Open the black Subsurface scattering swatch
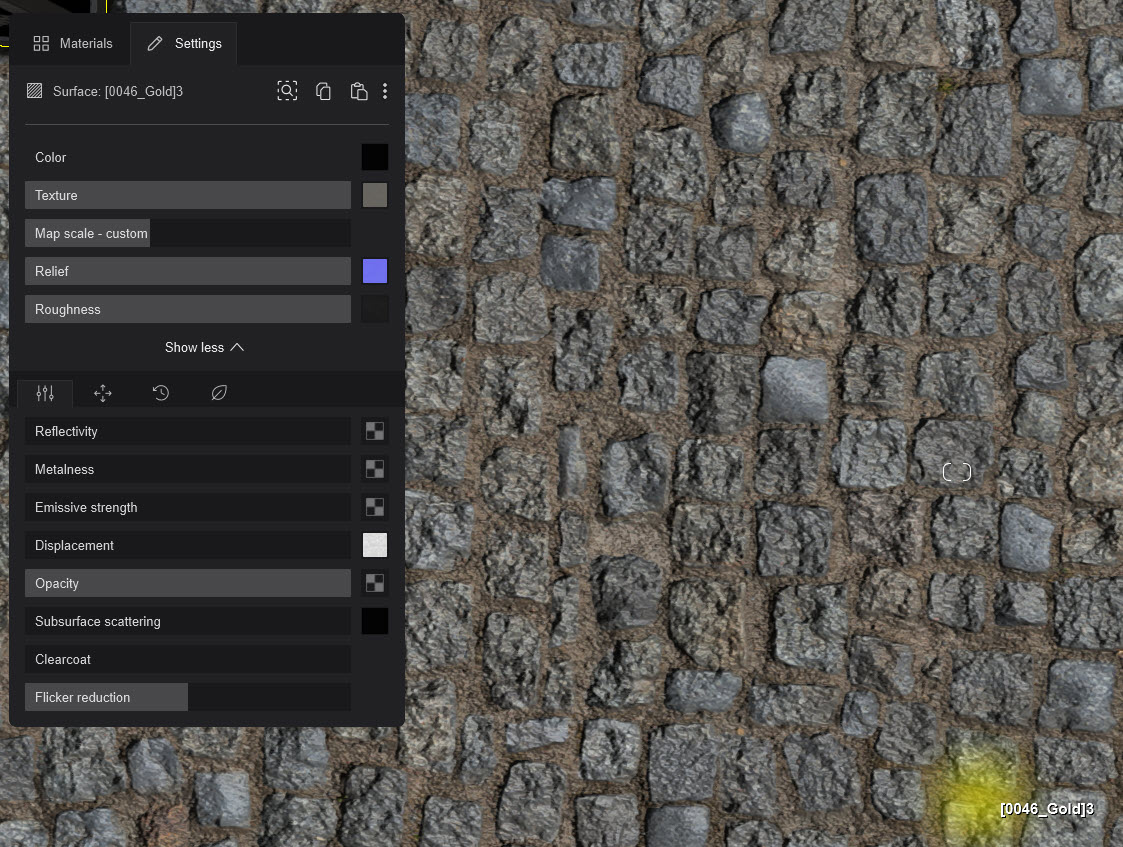The width and height of the screenshot is (1123, 847). point(375,621)
